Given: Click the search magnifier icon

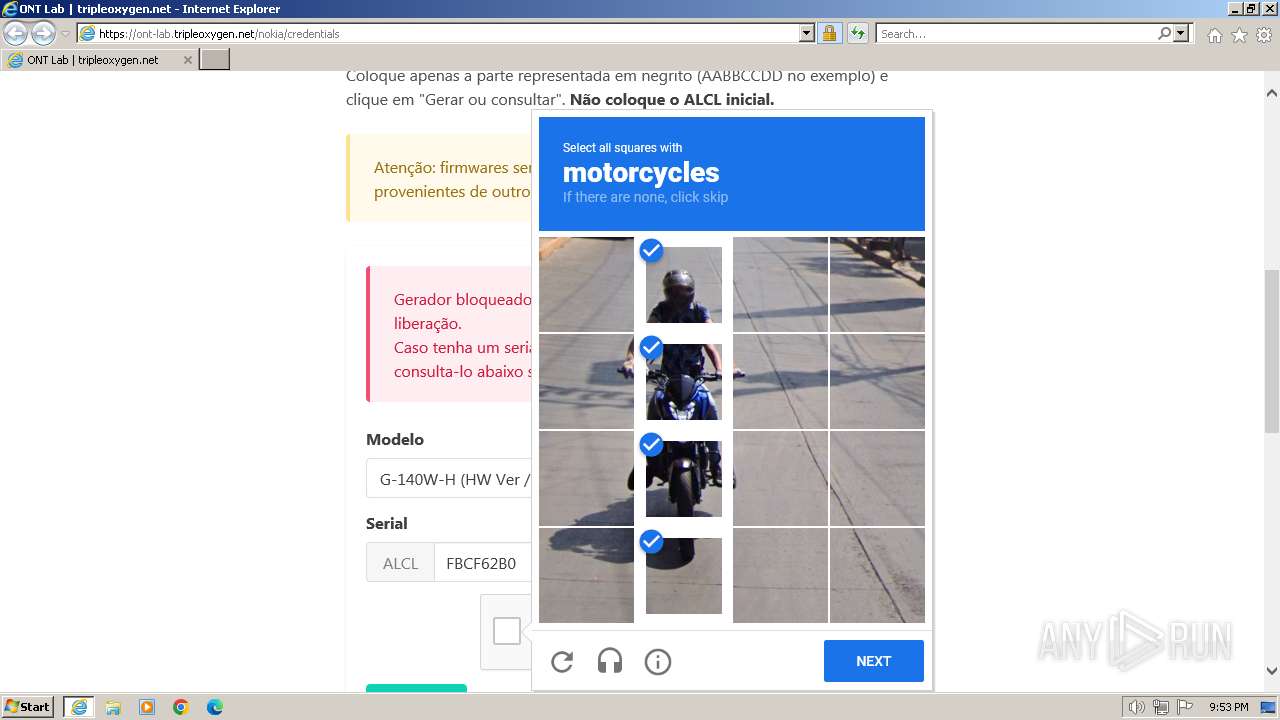Looking at the screenshot, I should (1164, 33).
